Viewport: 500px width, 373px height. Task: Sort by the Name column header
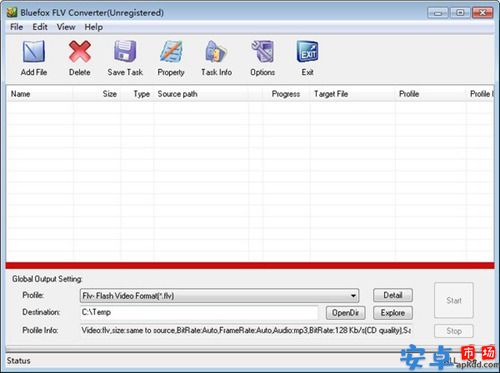39,94
